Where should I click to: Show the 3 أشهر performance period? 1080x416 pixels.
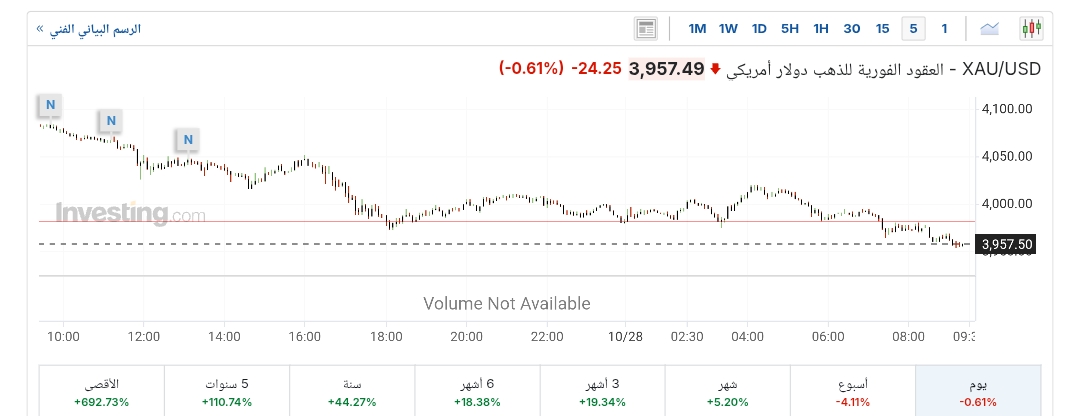pos(602,391)
